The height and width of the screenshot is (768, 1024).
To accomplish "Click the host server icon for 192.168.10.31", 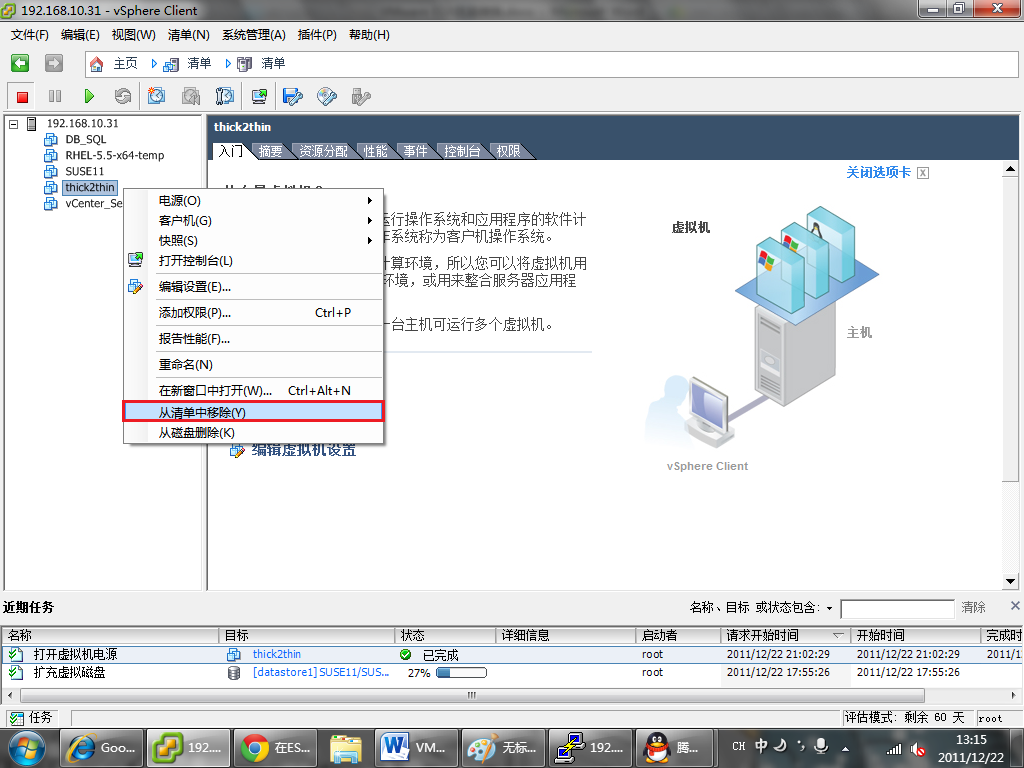I will 31,123.
